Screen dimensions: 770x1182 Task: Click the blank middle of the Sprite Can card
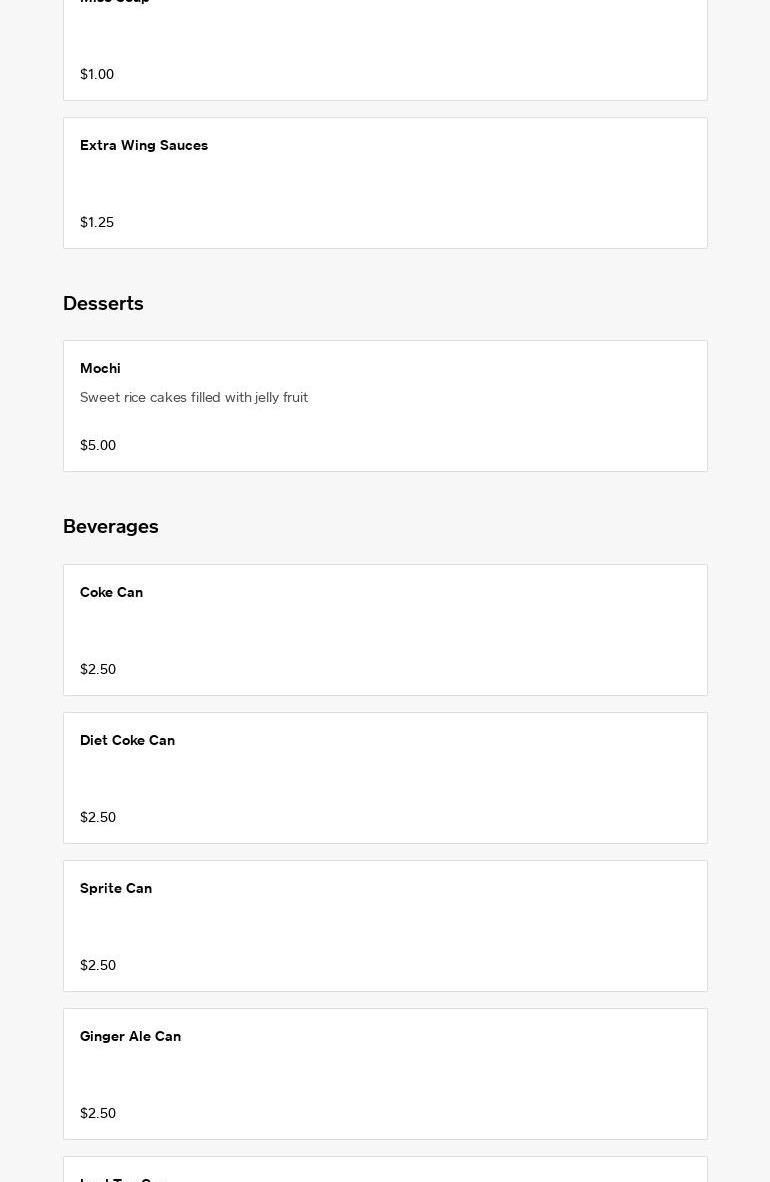pos(385,926)
